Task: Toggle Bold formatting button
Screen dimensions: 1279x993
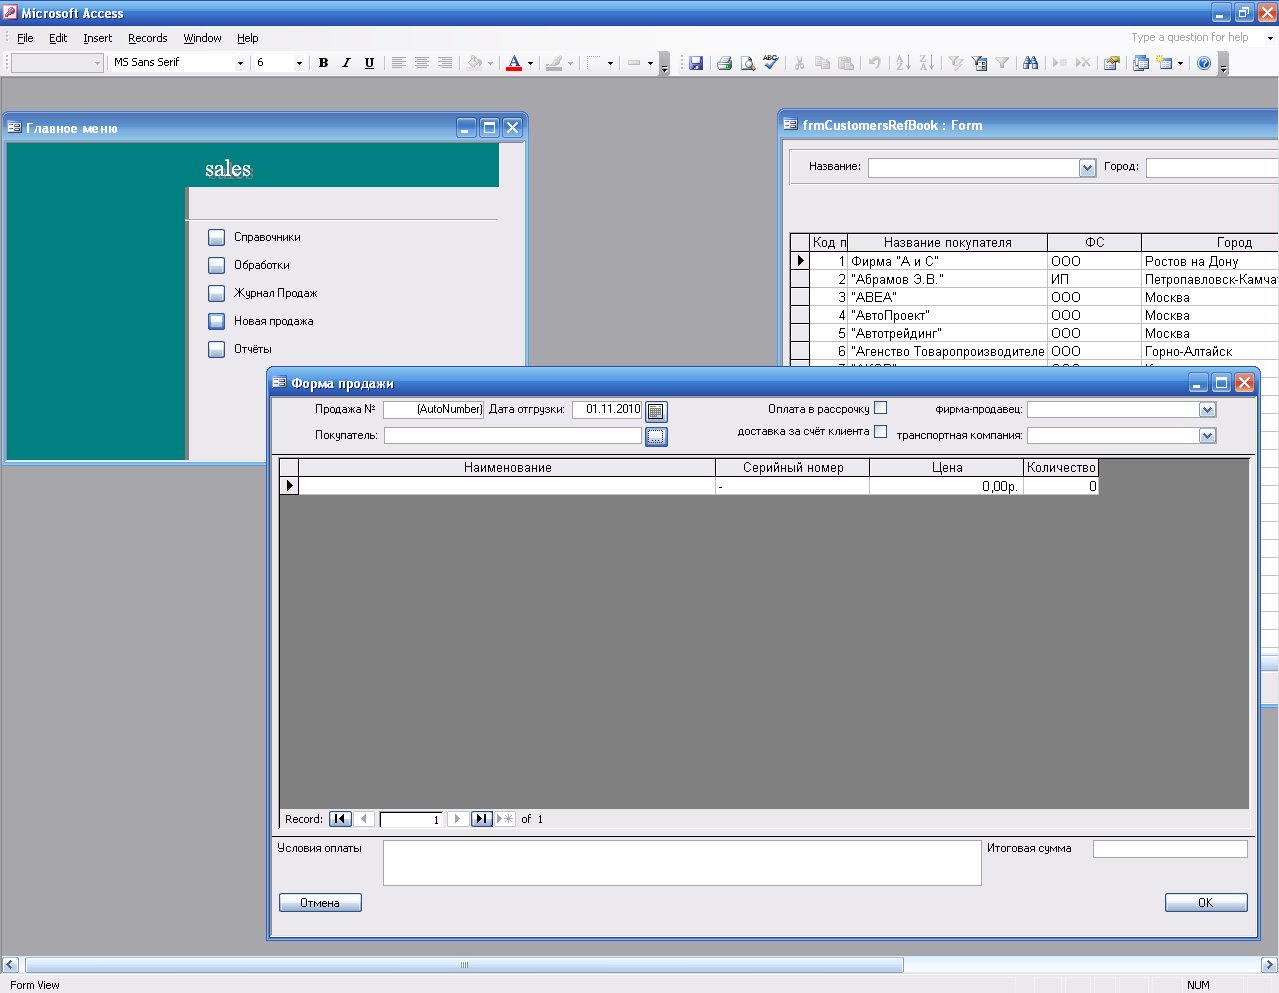Action: (x=323, y=63)
